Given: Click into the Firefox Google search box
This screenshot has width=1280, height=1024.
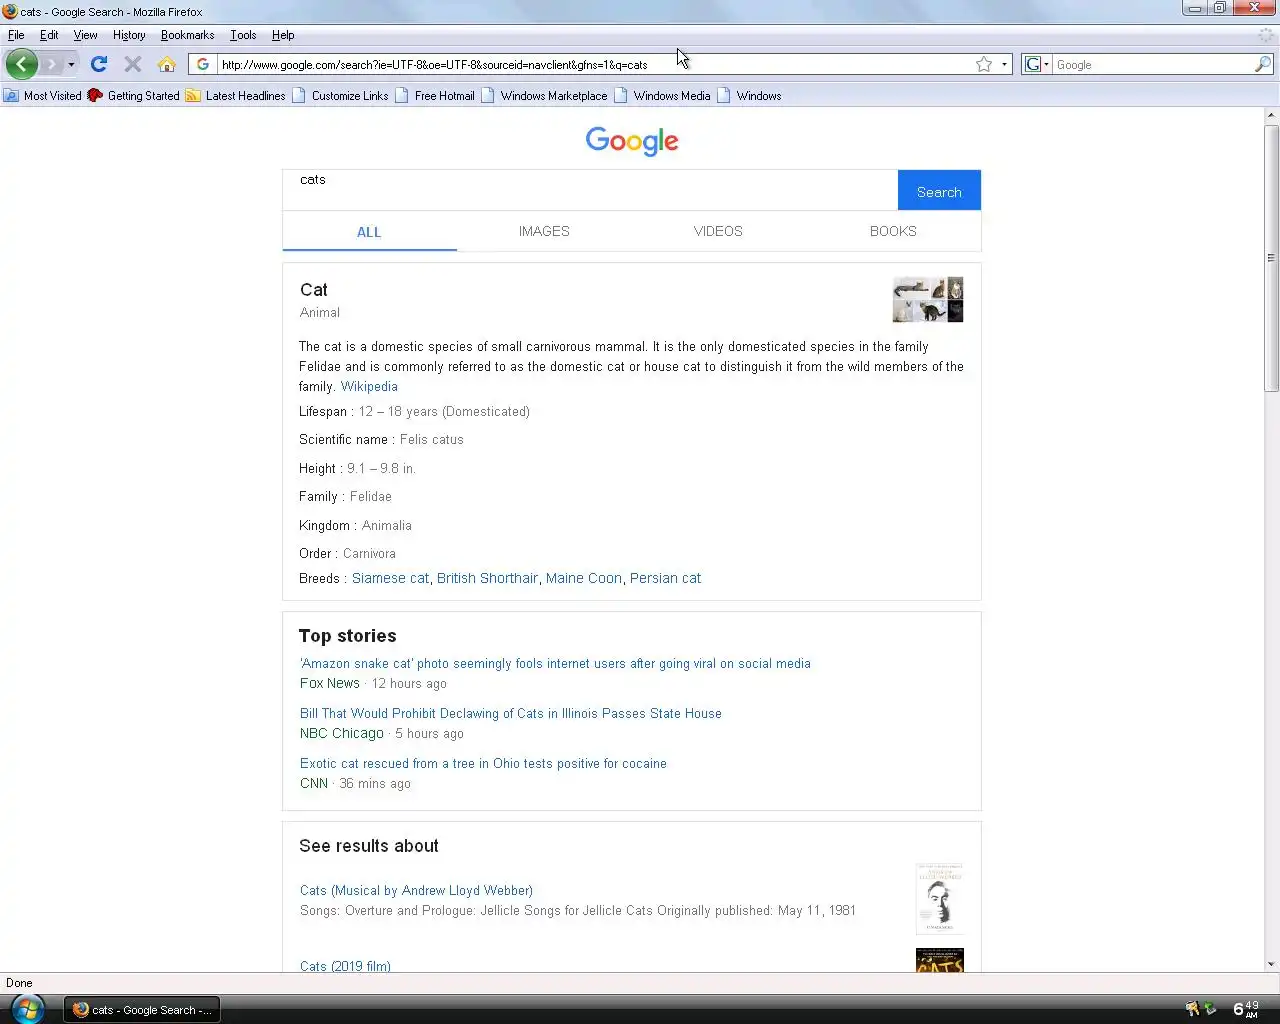Looking at the screenshot, I should pos(1153,64).
